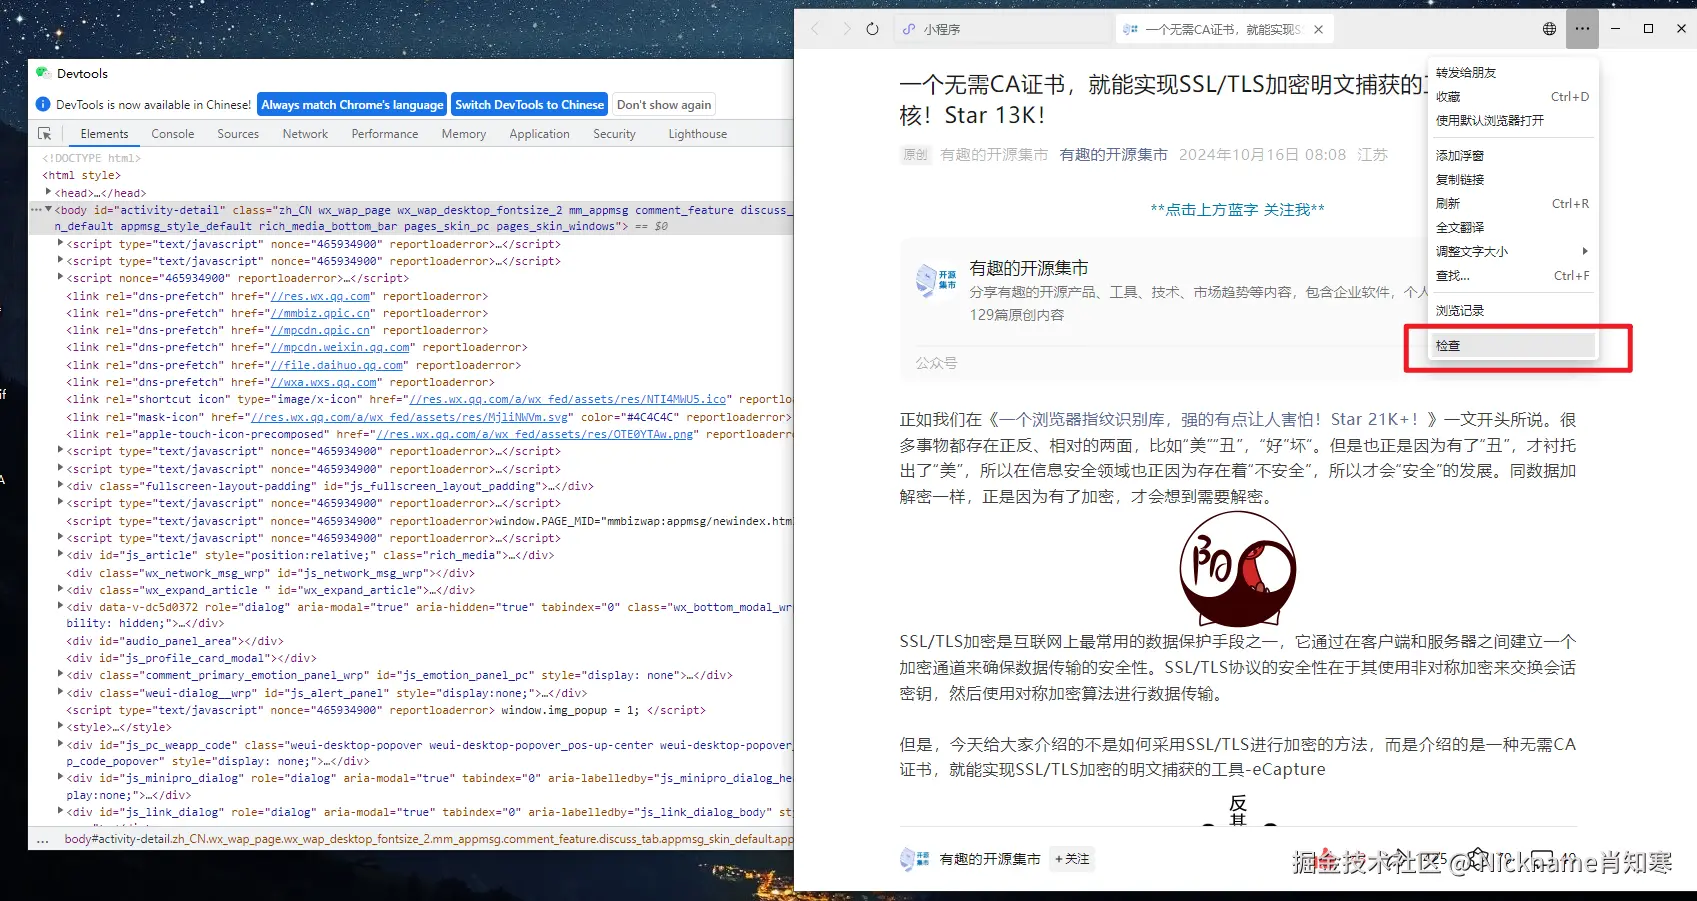Select 刷新 in the menu
This screenshot has height=901, width=1697.
[1513, 204]
